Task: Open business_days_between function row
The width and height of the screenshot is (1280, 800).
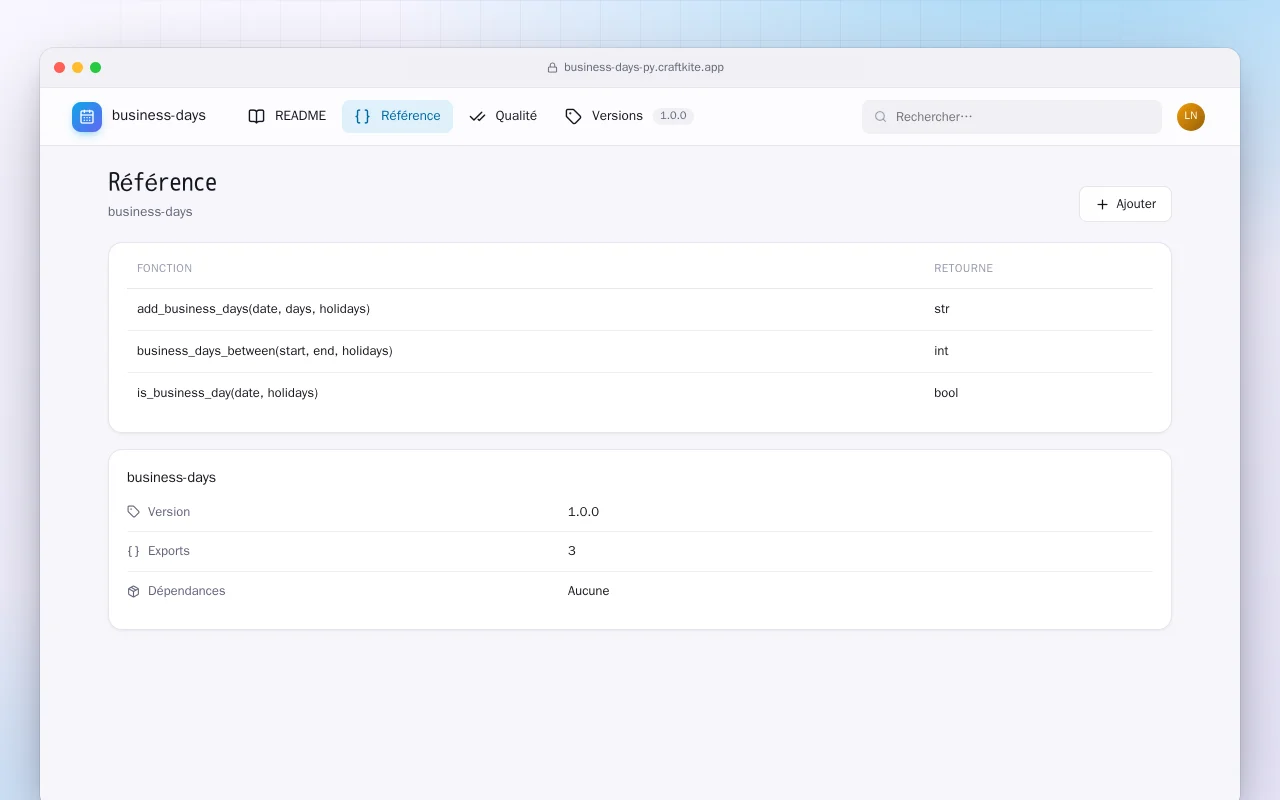Action: tap(640, 351)
